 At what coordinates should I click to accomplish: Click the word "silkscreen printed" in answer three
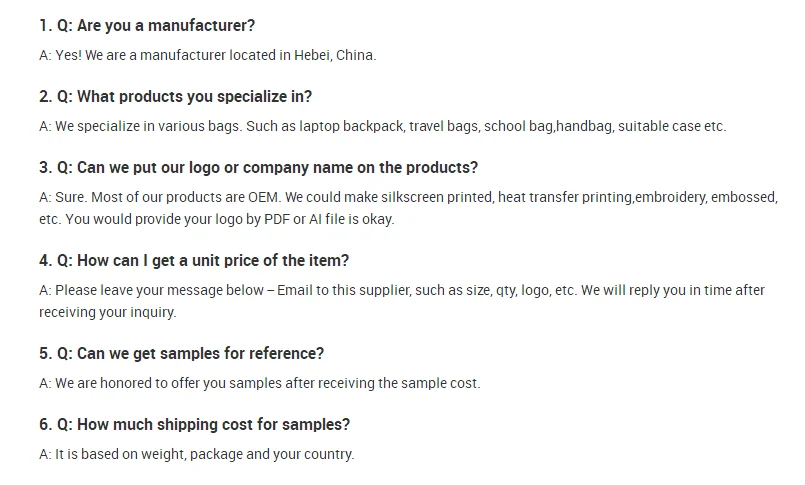pyautogui.click(x=437, y=198)
